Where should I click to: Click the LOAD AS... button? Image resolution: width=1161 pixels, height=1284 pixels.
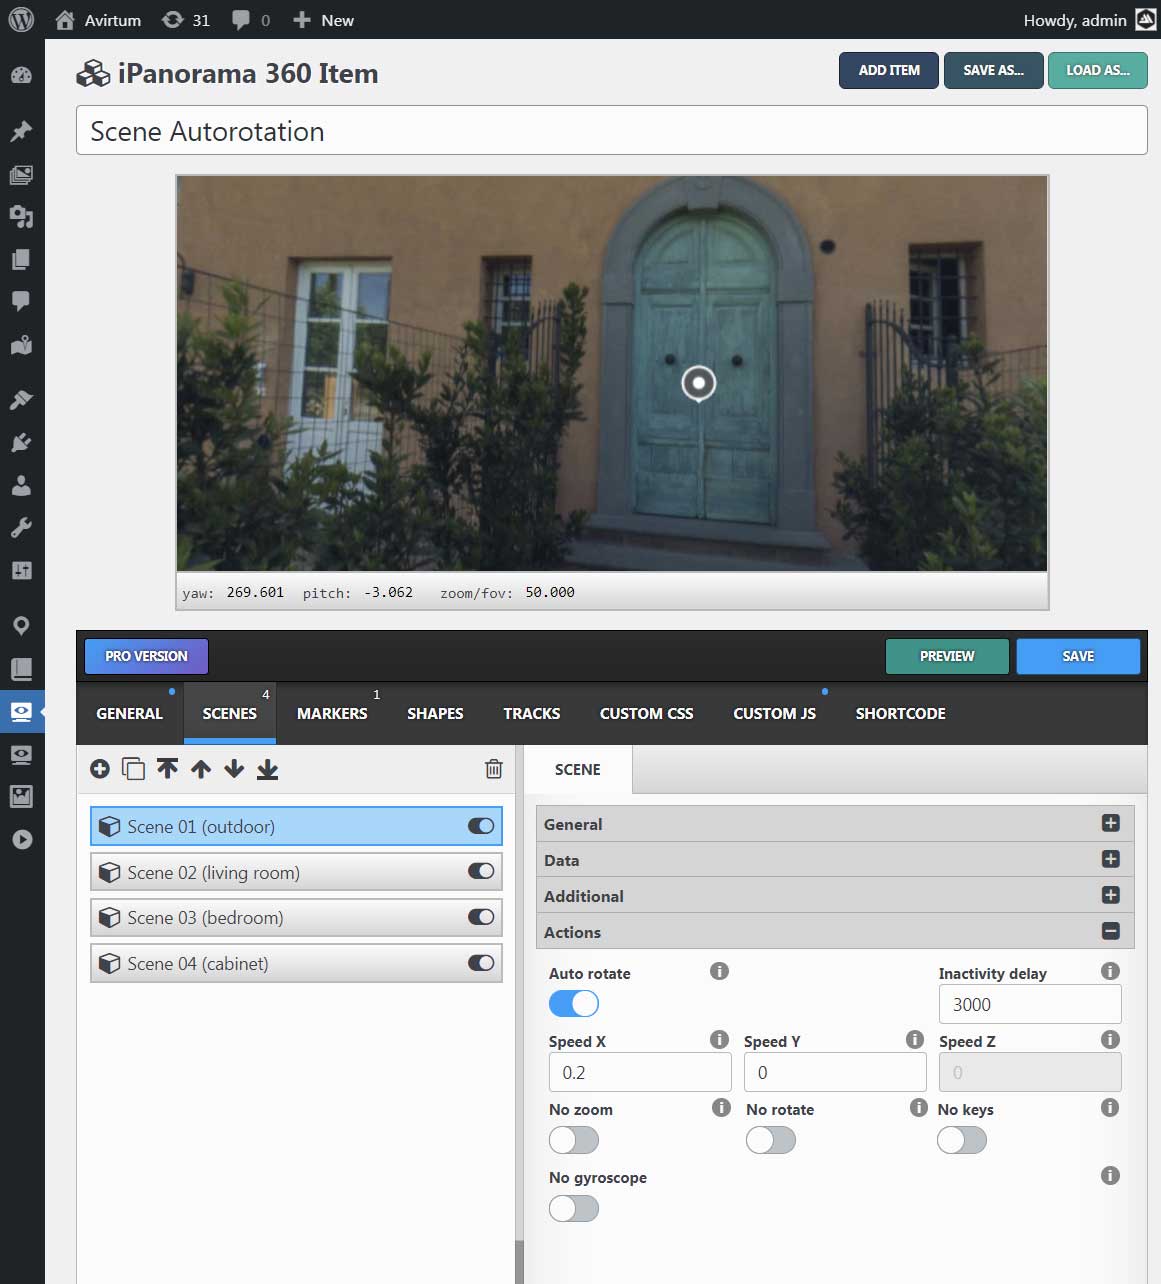pyautogui.click(x=1097, y=70)
